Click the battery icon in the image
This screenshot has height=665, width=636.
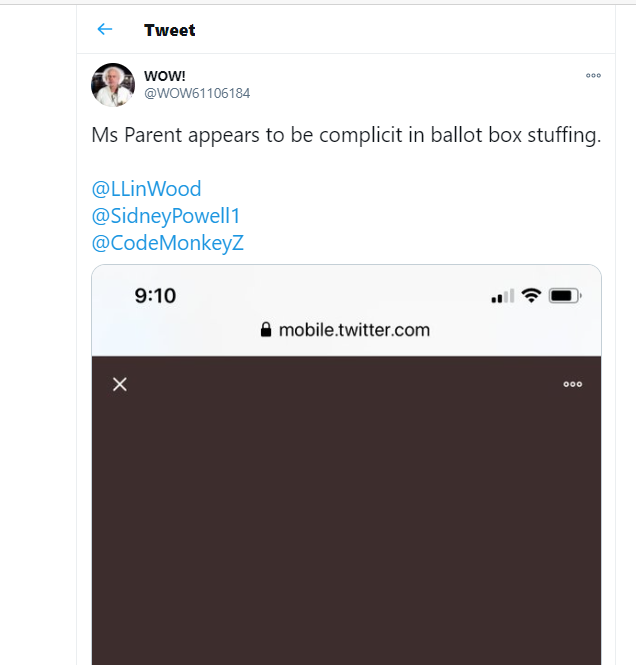click(565, 296)
